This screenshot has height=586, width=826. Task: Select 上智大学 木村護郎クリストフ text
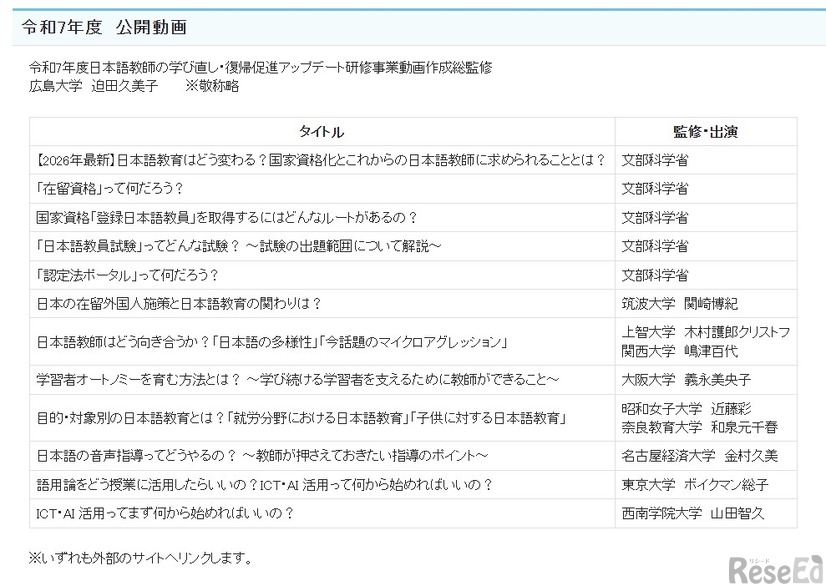point(706,332)
